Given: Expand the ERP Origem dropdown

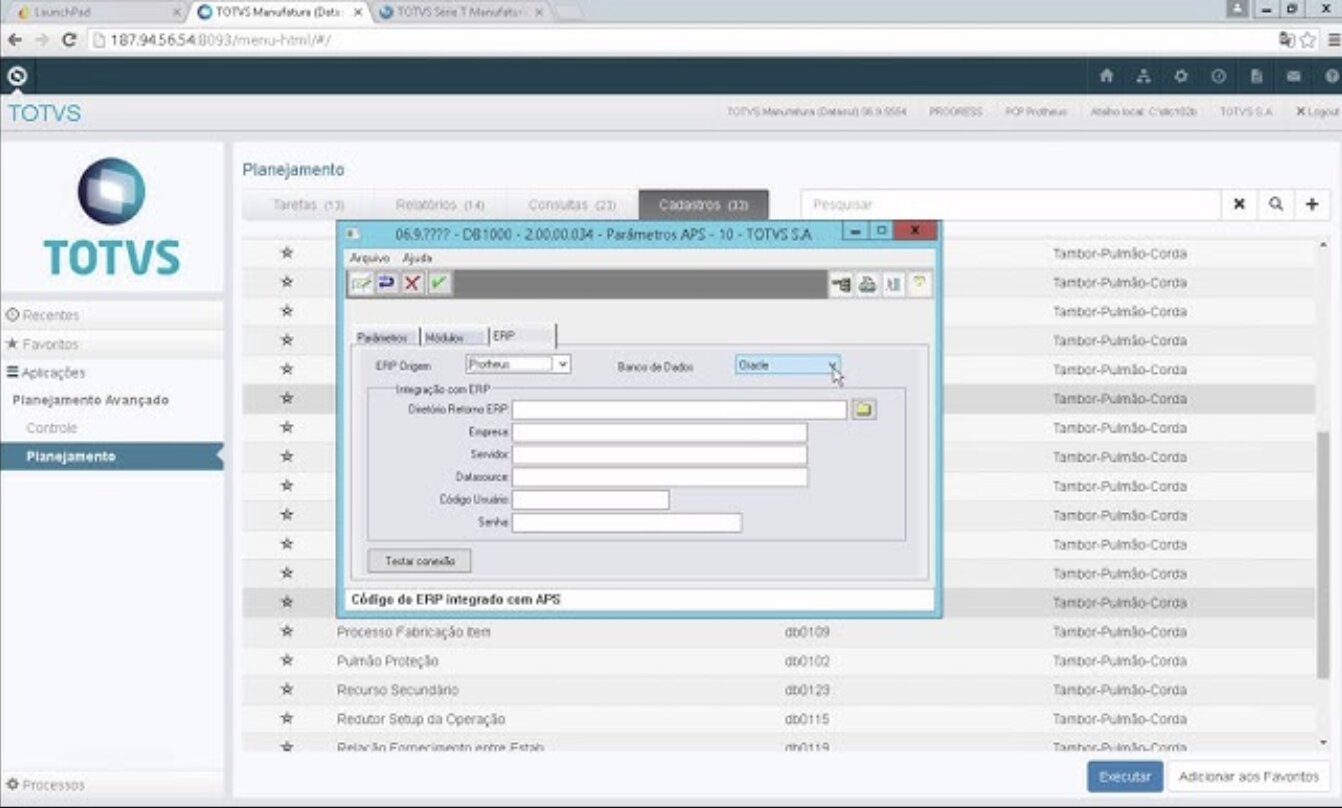Looking at the screenshot, I should coord(563,365).
